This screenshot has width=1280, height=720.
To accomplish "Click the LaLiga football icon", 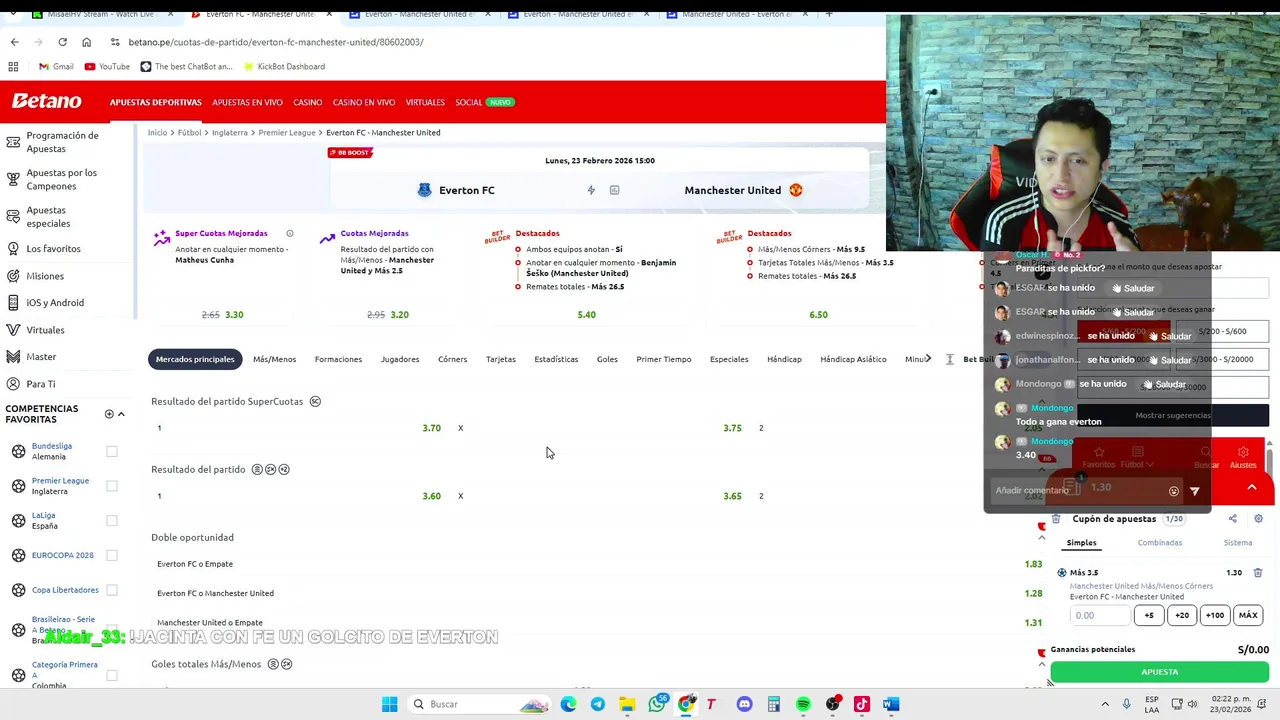I will pyautogui.click(x=18, y=520).
